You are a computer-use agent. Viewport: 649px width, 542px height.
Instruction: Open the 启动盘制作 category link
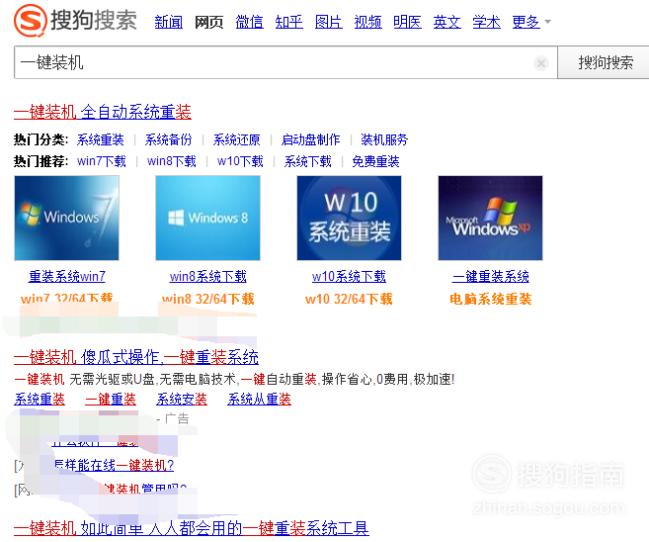pos(310,140)
